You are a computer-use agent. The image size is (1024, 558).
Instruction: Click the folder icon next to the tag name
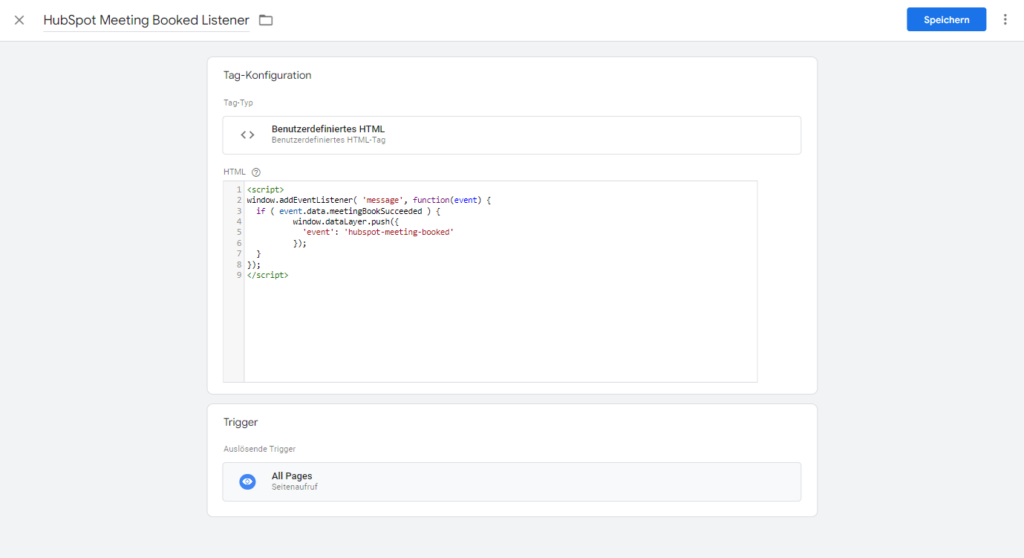coord(266,20)
